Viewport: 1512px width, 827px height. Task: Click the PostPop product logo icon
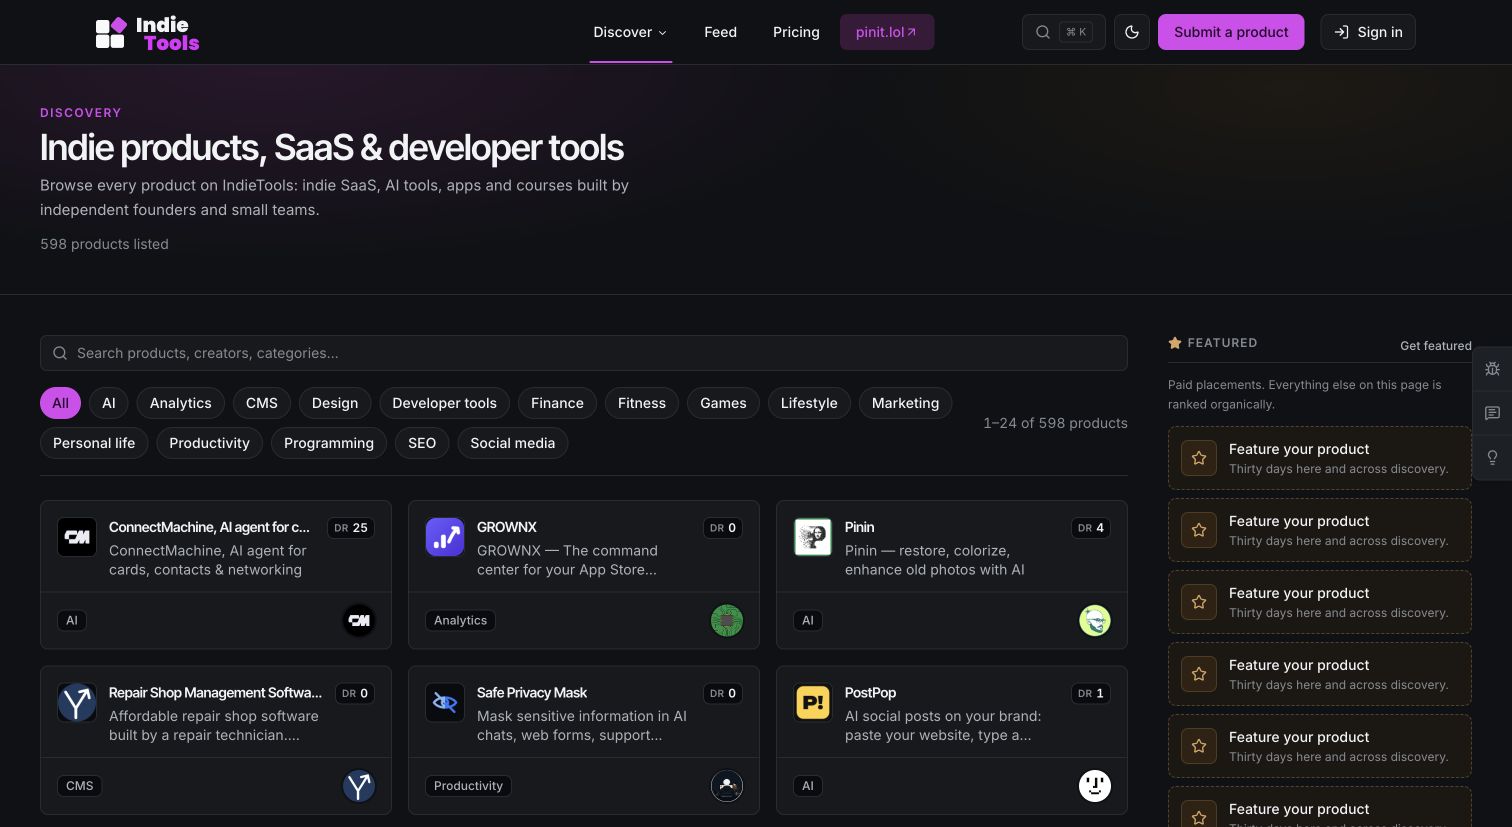point(813,703)
